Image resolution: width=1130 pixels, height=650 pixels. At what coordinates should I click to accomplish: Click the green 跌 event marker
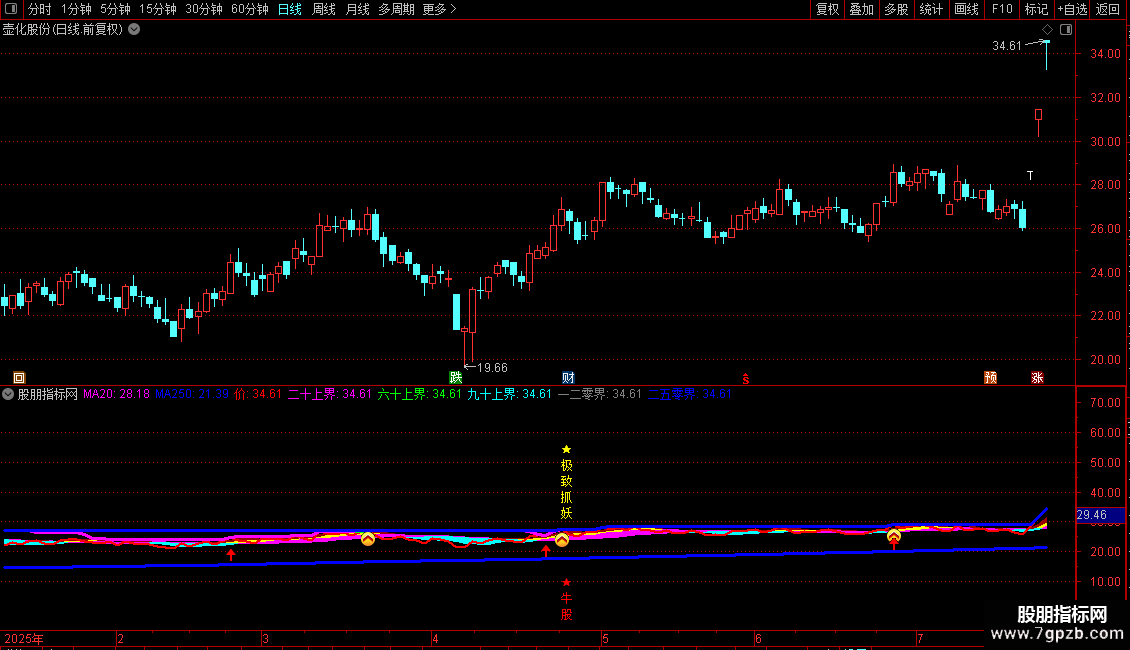pyautogui.click(x=455, y=378)
